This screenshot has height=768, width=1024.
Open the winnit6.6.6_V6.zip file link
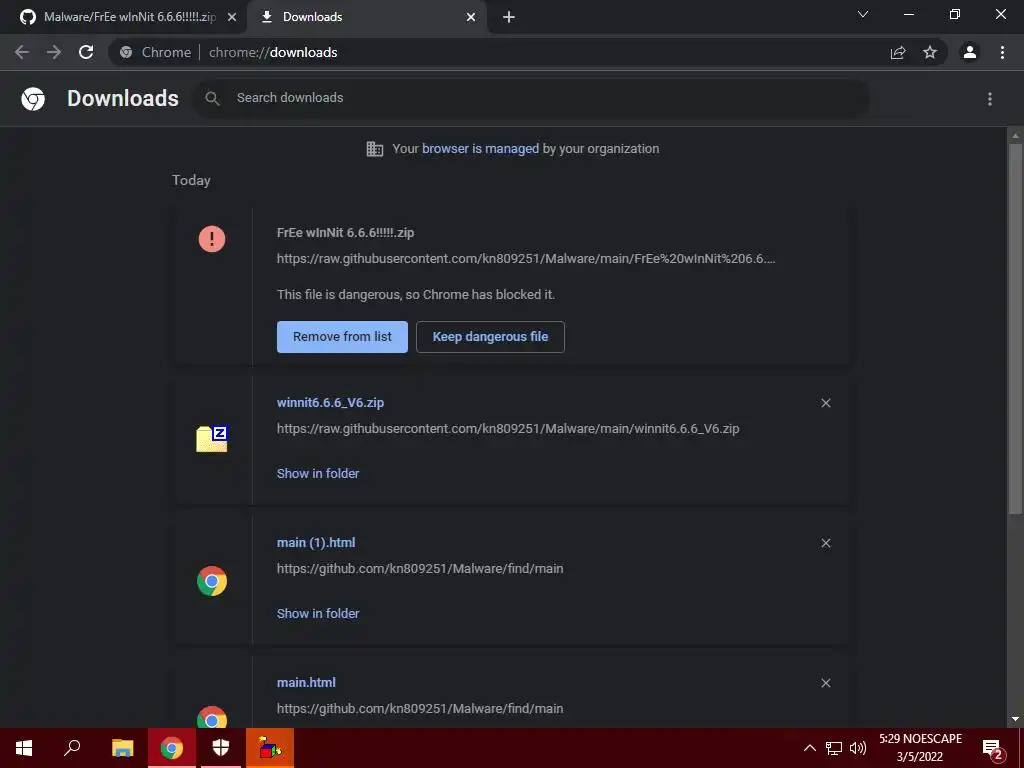330,402
